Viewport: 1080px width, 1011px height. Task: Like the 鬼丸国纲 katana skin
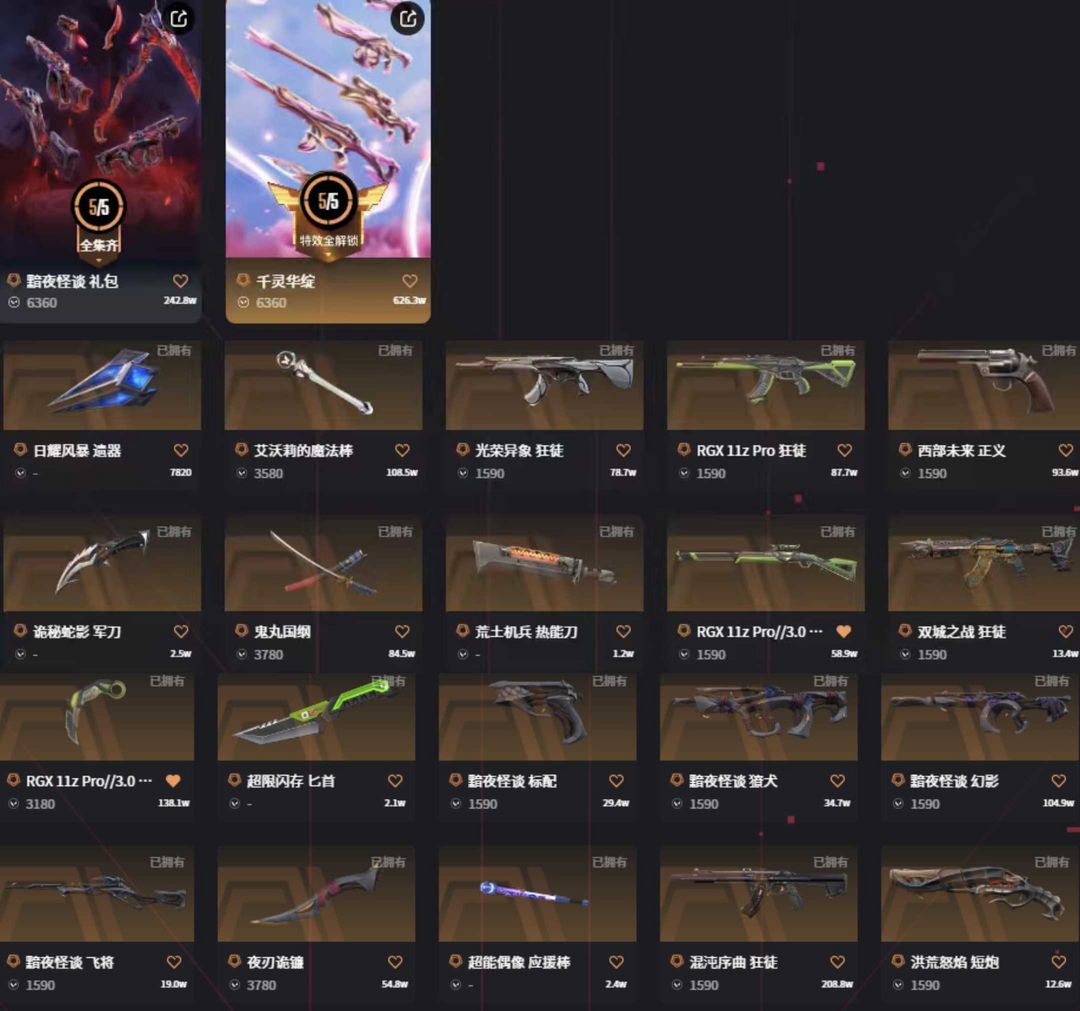coord(402,631)
